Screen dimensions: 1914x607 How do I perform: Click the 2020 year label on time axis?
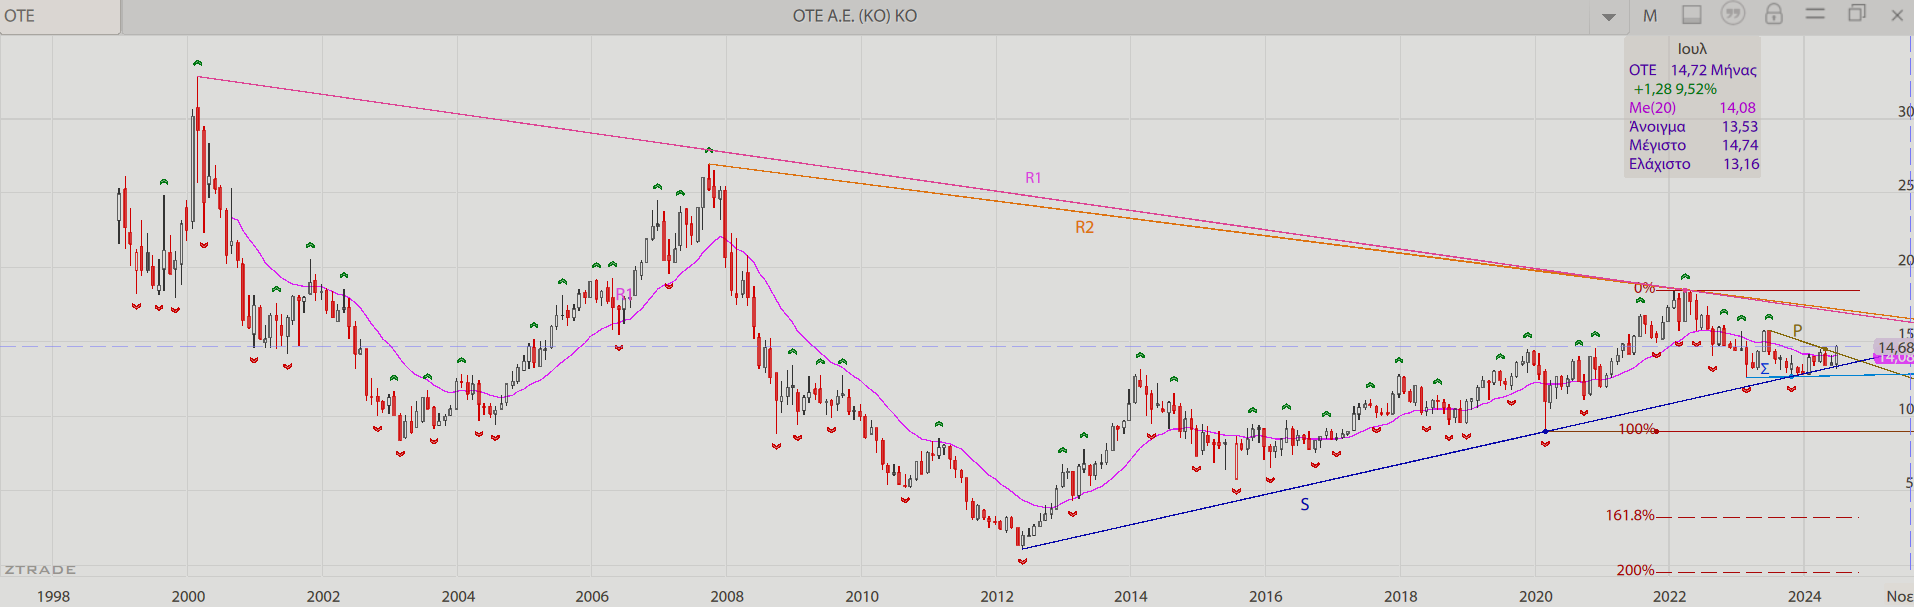coord(1536,596)
